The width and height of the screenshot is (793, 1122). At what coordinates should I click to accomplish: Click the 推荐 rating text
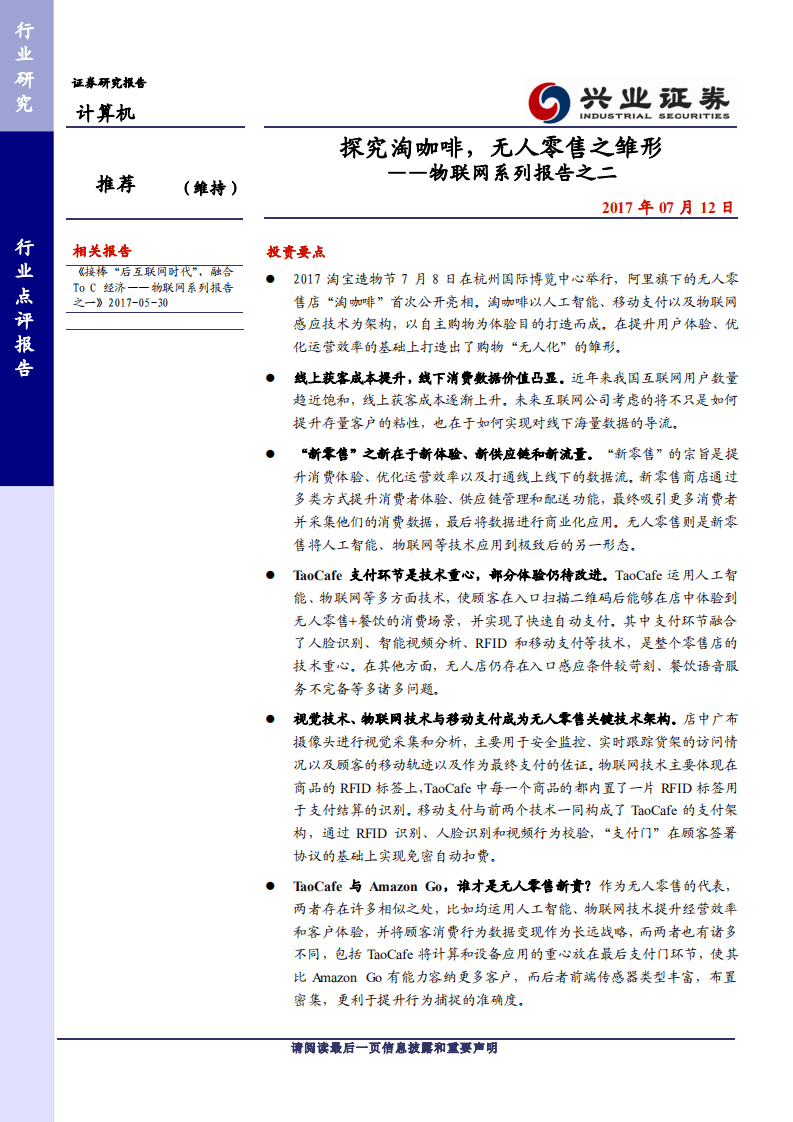point(116,185)
